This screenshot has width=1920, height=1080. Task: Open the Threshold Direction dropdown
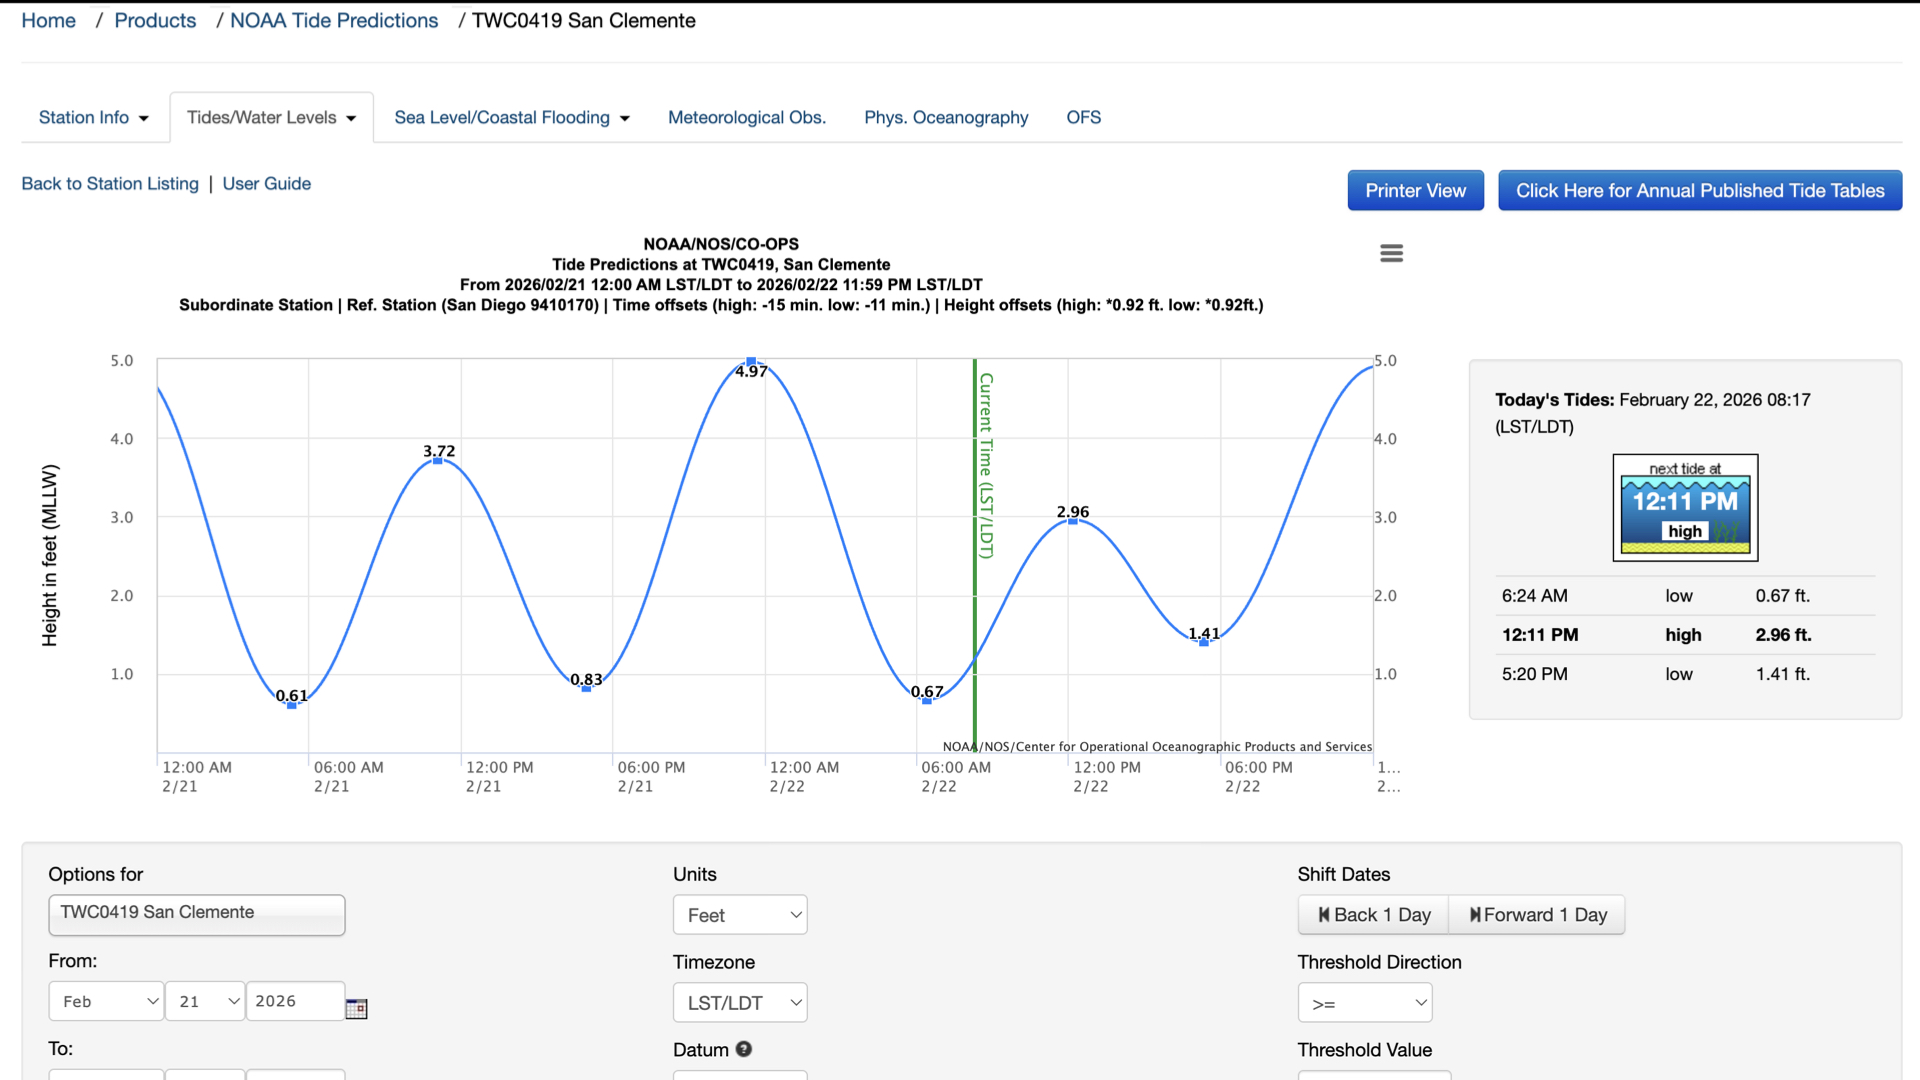point(1364,1003)
